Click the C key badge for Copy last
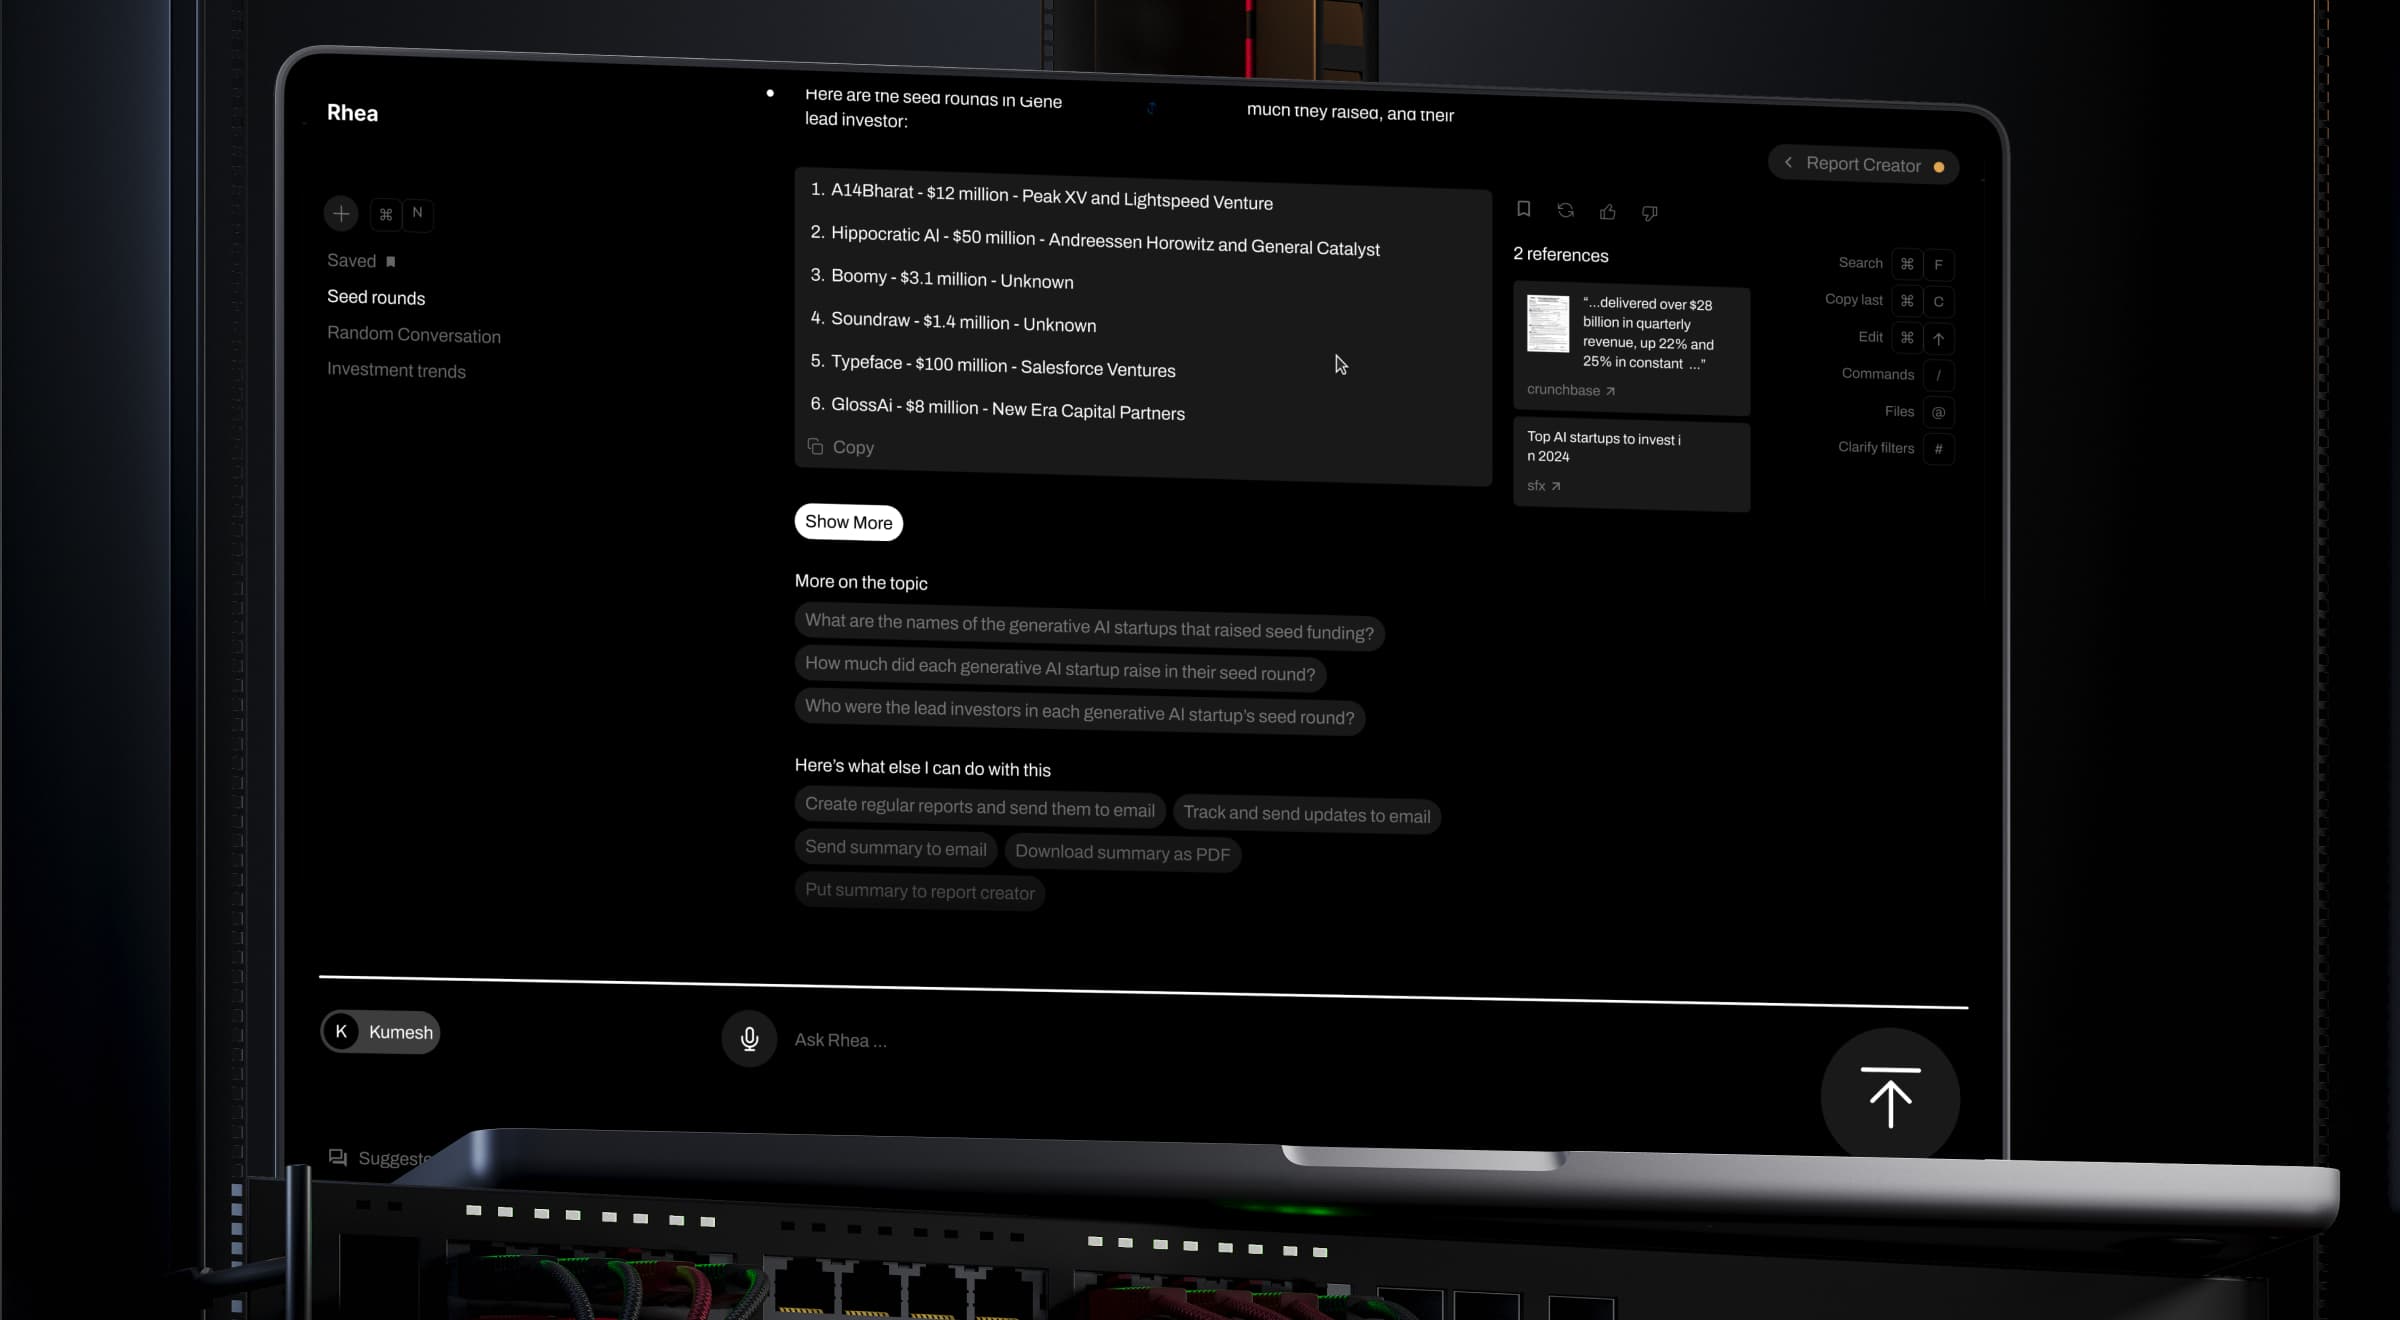Viewport: 2400px width, 1320px height. tap(1938, 302)
